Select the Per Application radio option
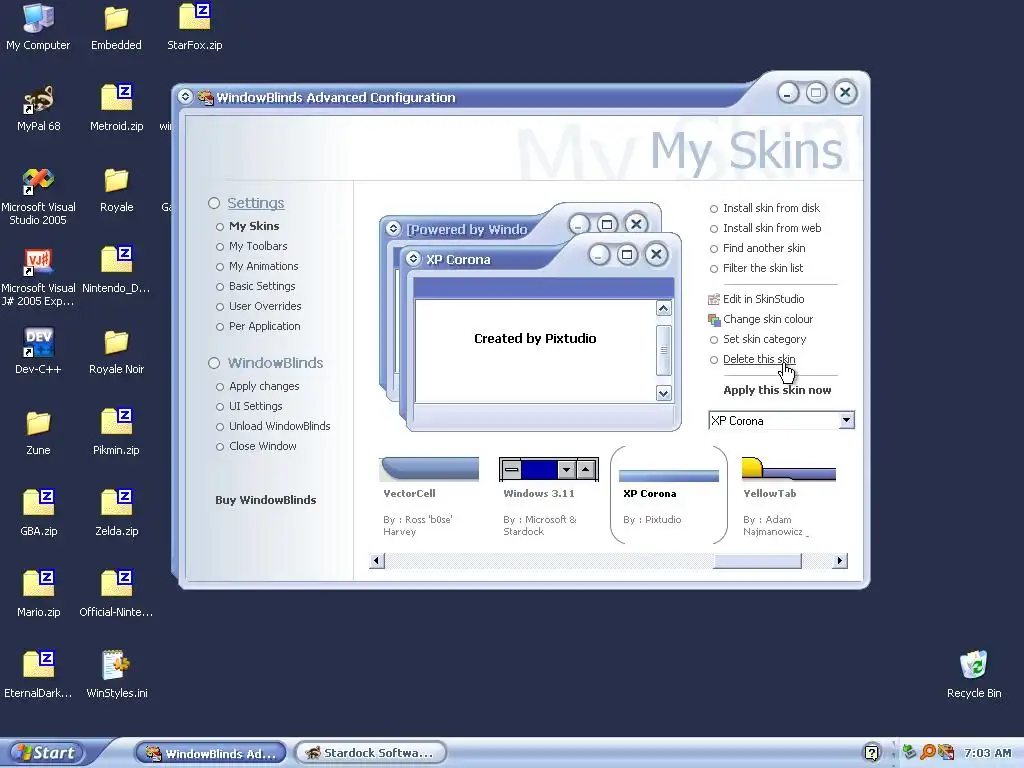Image resolution: width=1024 pixels, height=768 pixels. pyautogui.click(x=220, y=327)
